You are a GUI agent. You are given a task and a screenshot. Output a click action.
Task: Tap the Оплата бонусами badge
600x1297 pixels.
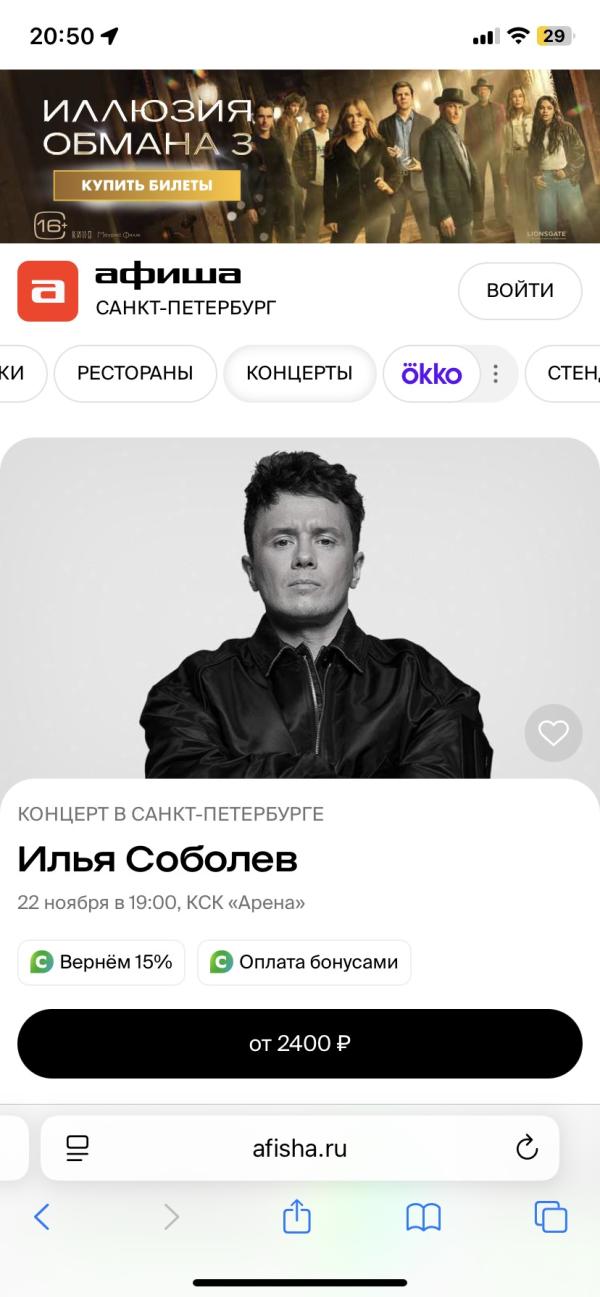coord(304,962)
